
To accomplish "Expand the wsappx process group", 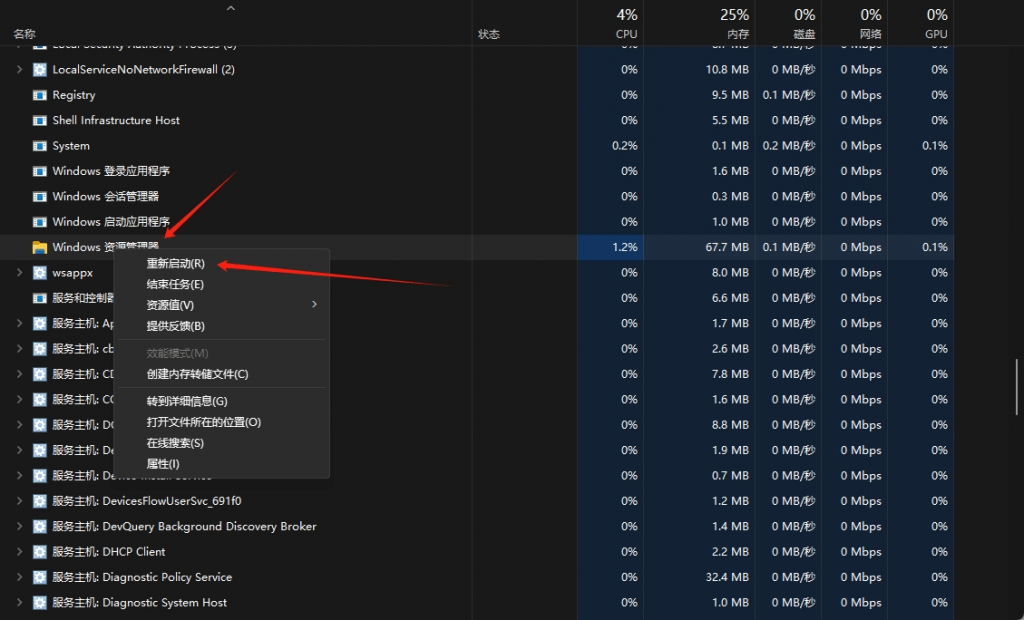I will coord(20,272).
